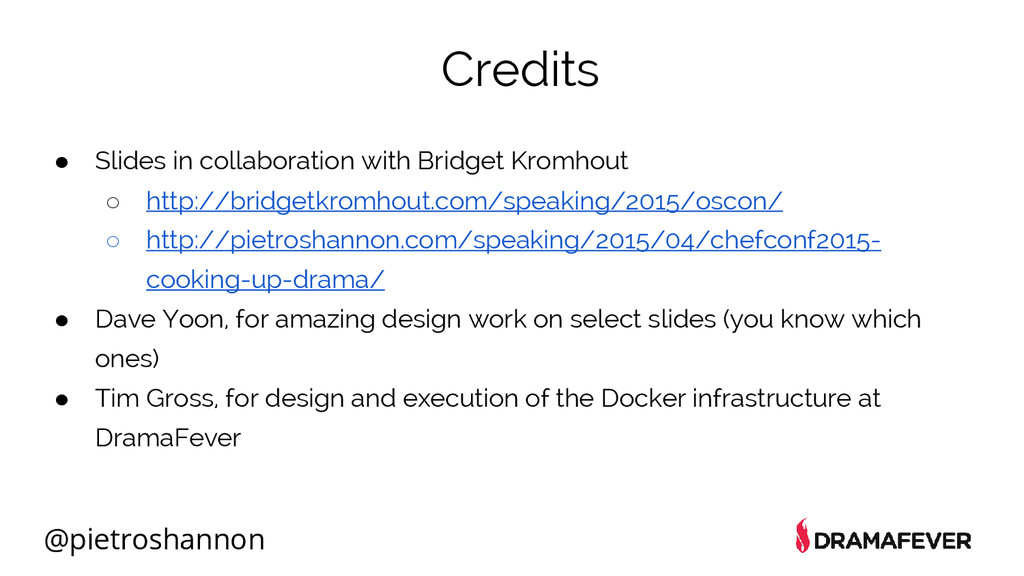Click the DramaFever flame logo icon
The height and width of the screenshot is (576, 1024).
click(802, 536)
